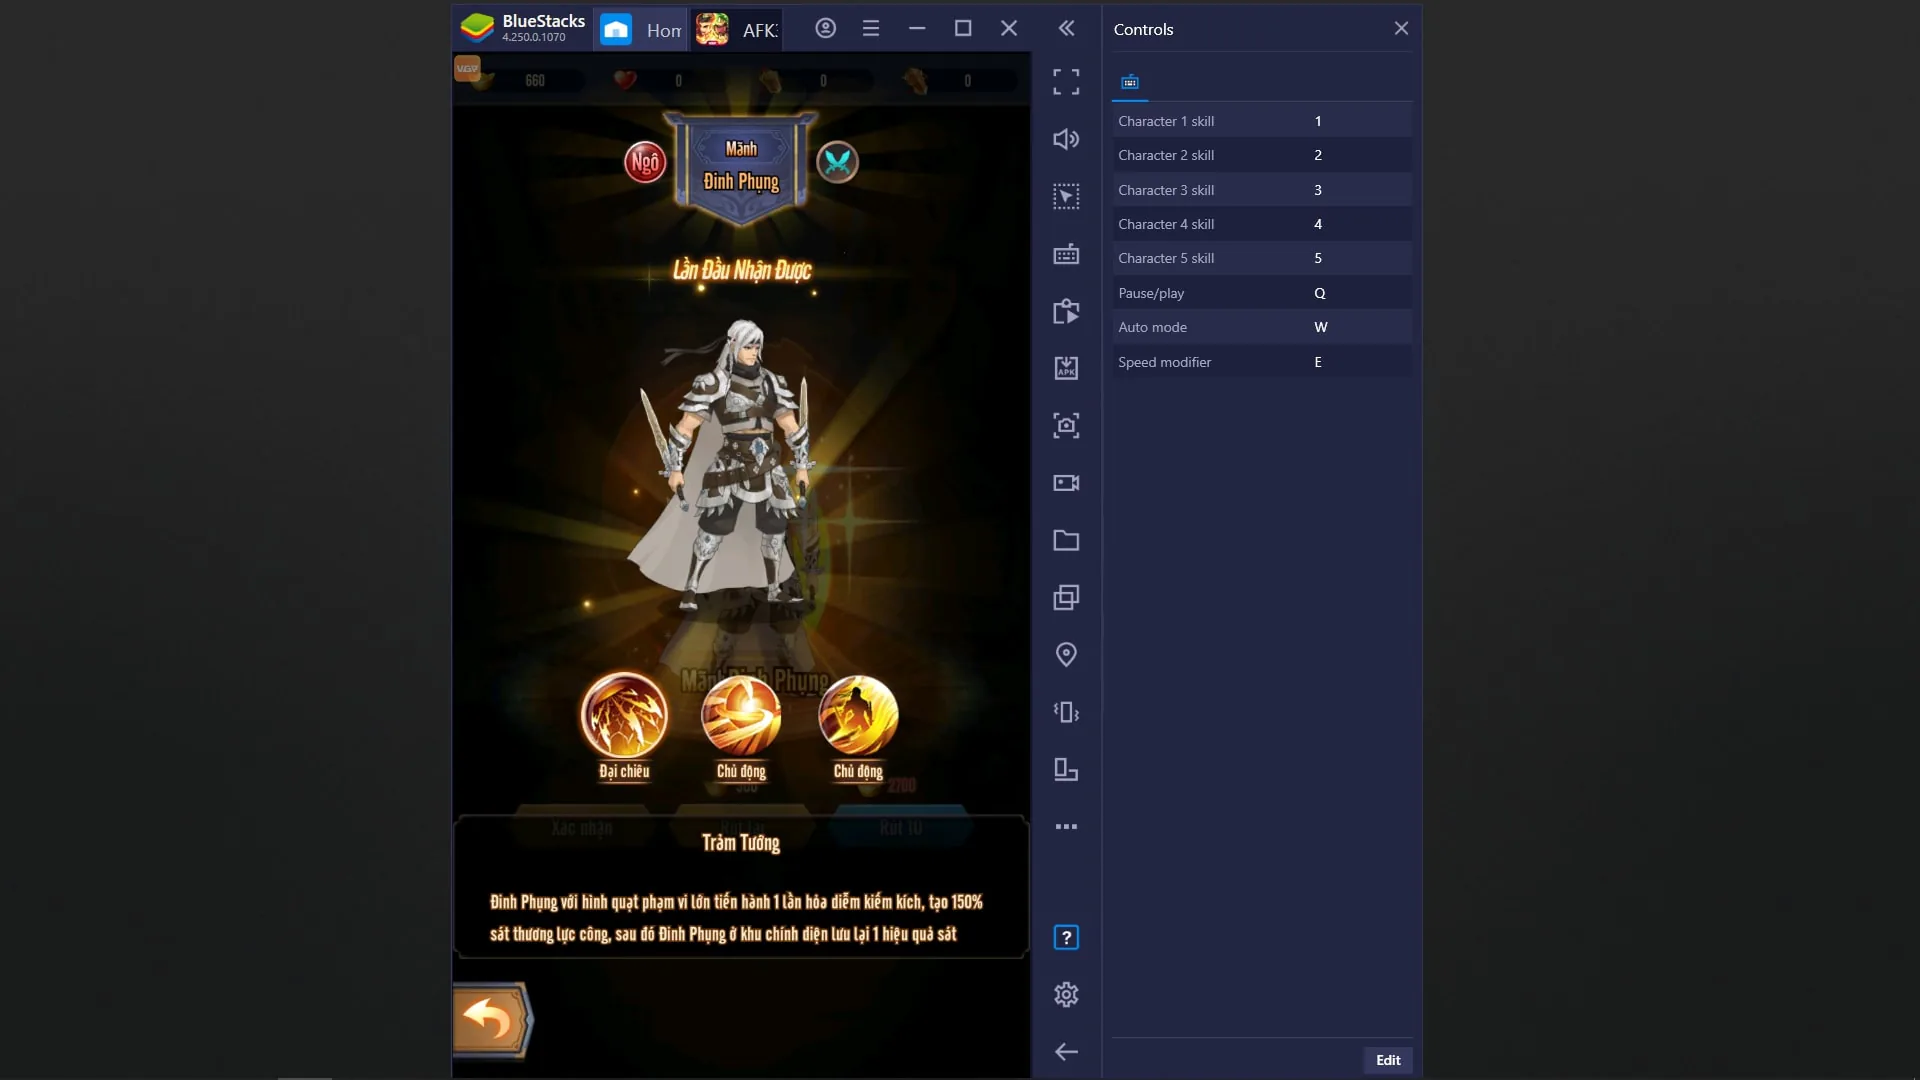Click the Android back arrow in sidebar
1920x1080 pixels.
(1066, 1052)
